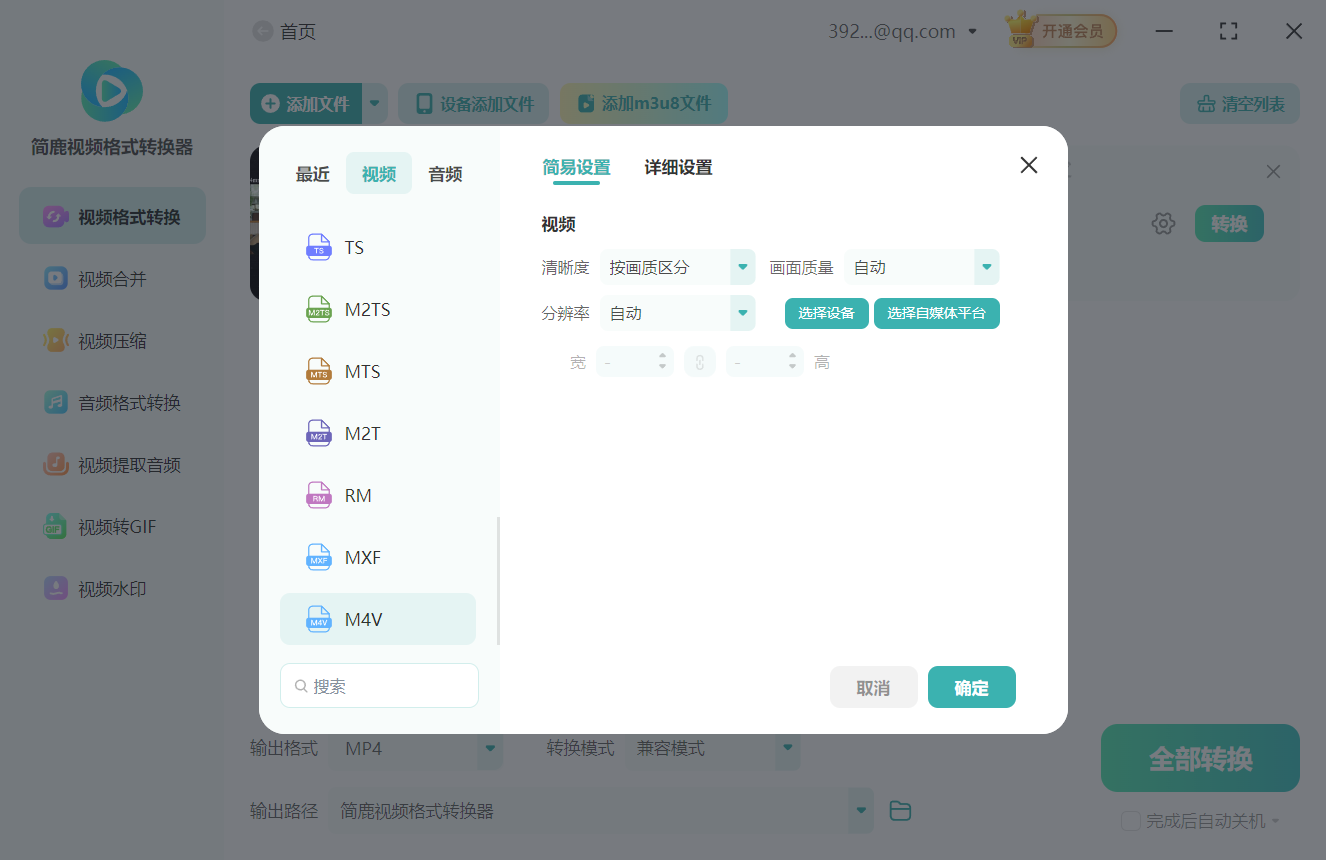Switch to the 音频 format tab
Image resolution: width=1326 pixels, height=860 pixels.
pos(444,173)
